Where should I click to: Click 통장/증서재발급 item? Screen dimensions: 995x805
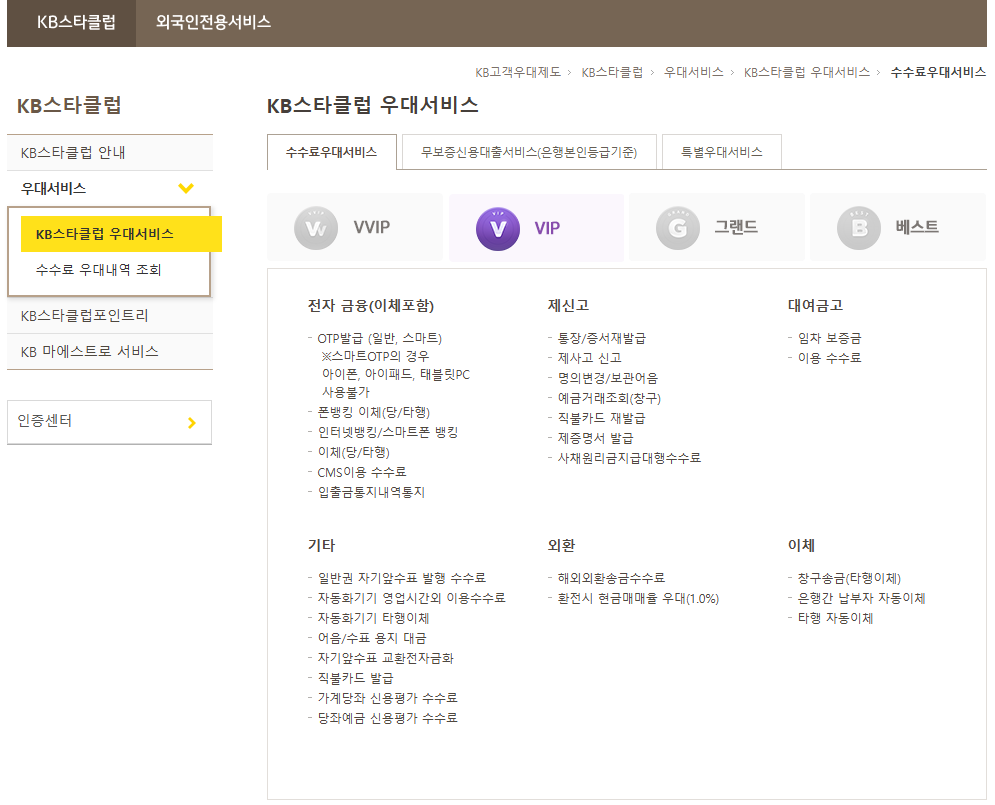pyautogui.click(x=602, y=339)
